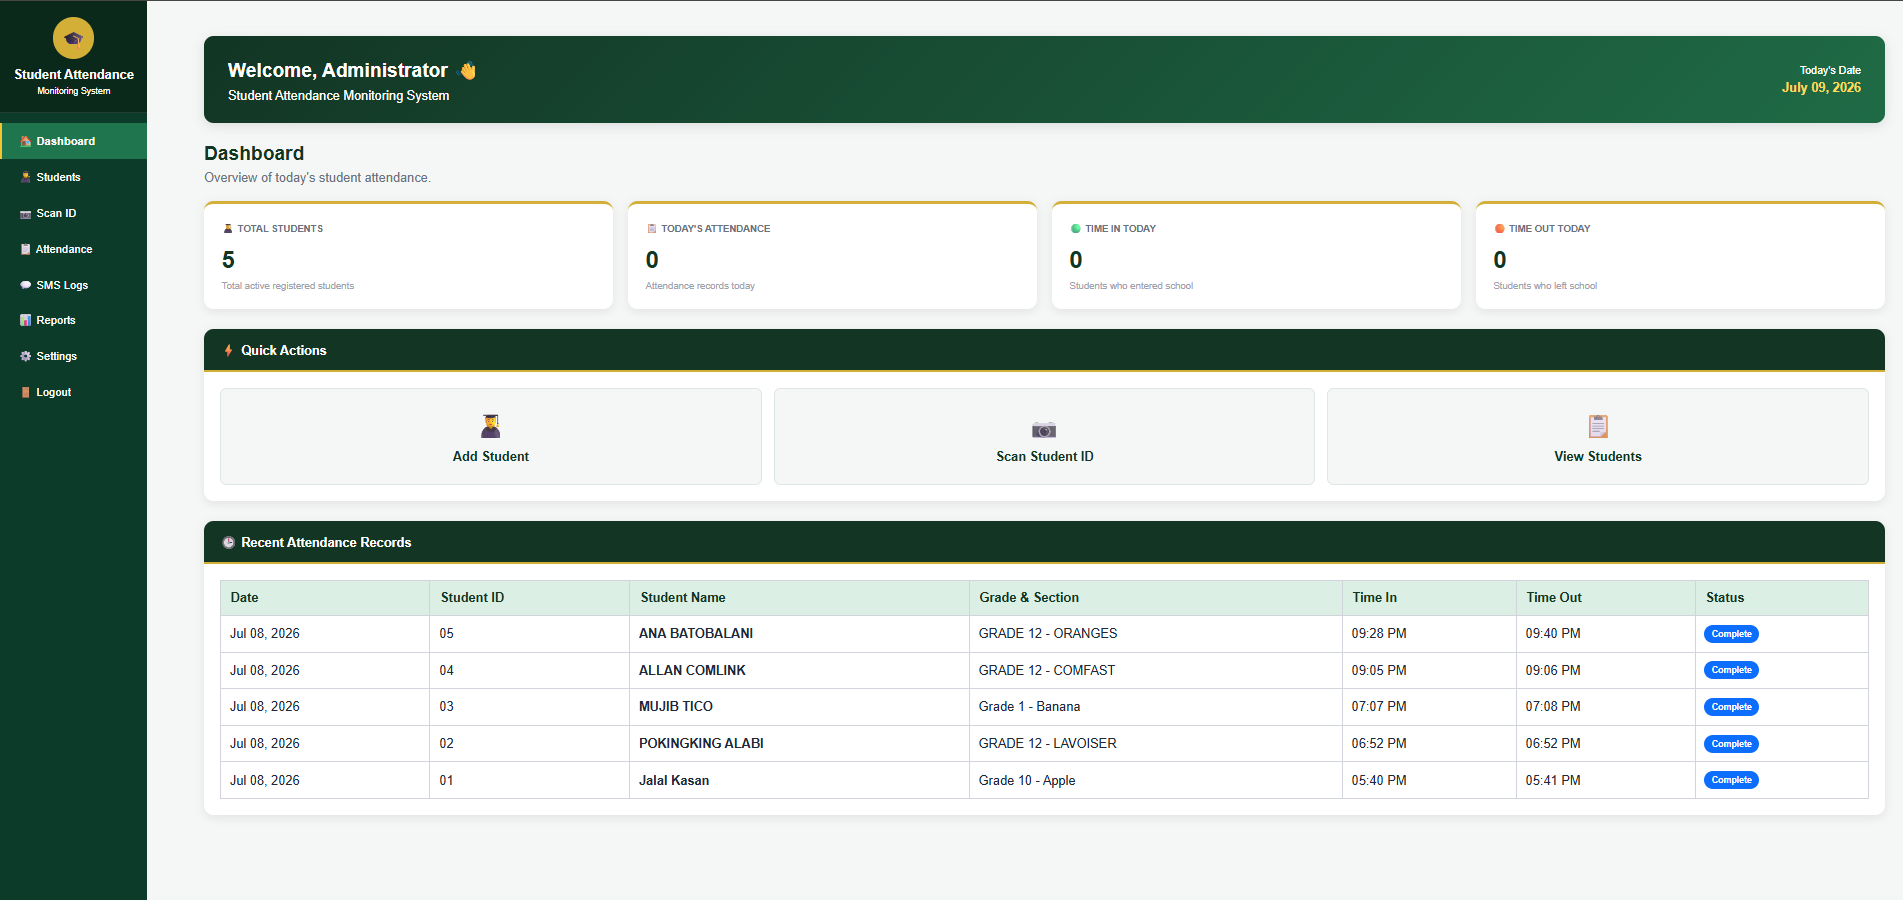Click Complete badge for POKINGKING ALABI
Screen dimensions: 1903x900
tap(1731, 744)
